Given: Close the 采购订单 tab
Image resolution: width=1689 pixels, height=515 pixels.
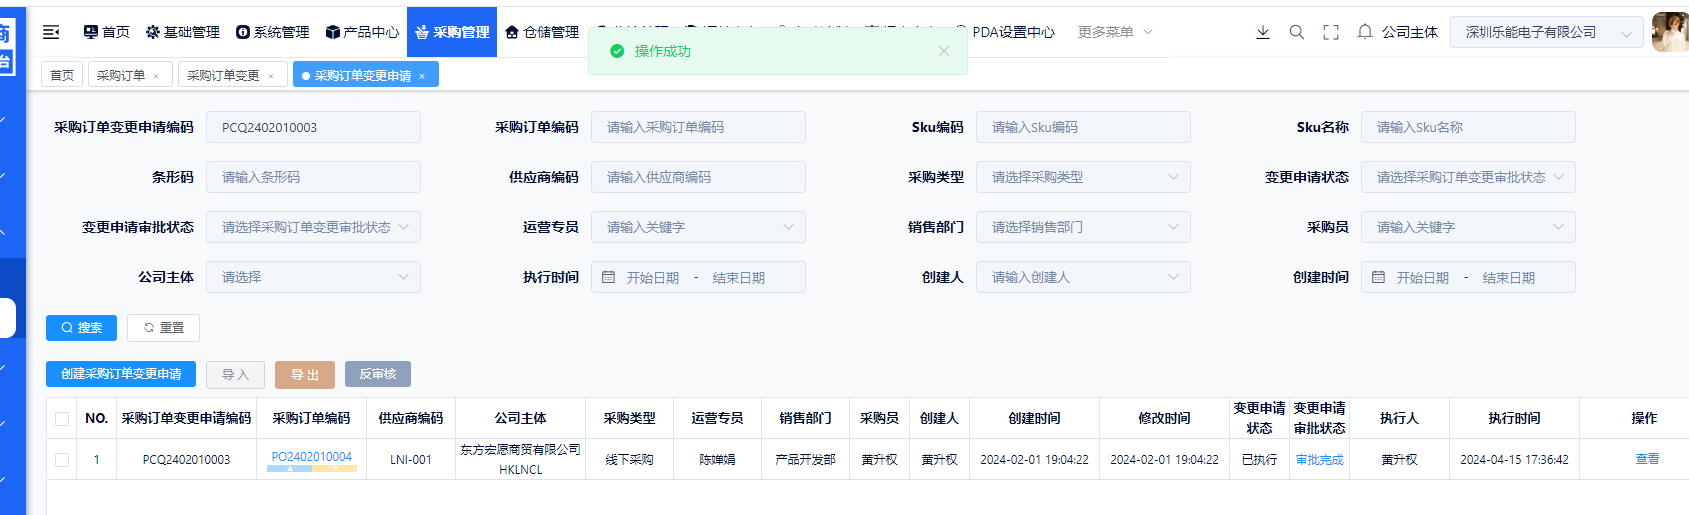Looking at the screenshot, I should point(156,76).
